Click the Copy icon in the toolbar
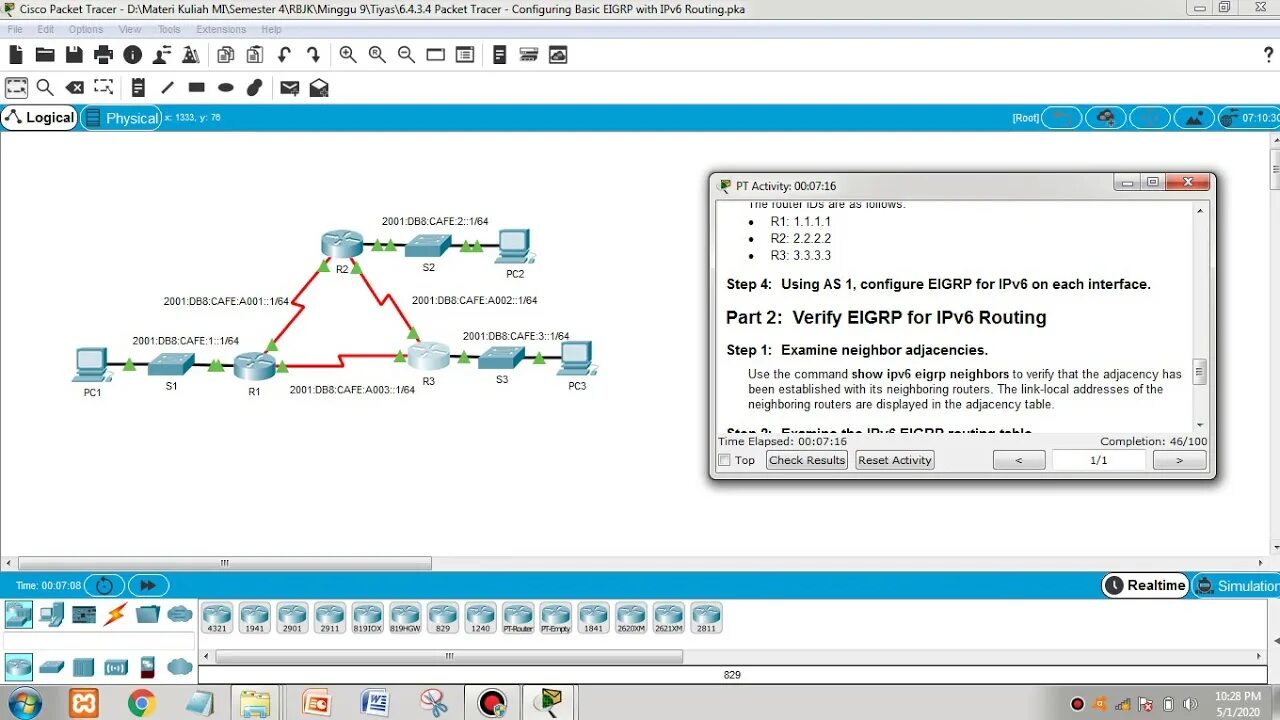The image size is (1280, 720). (226, 55)
